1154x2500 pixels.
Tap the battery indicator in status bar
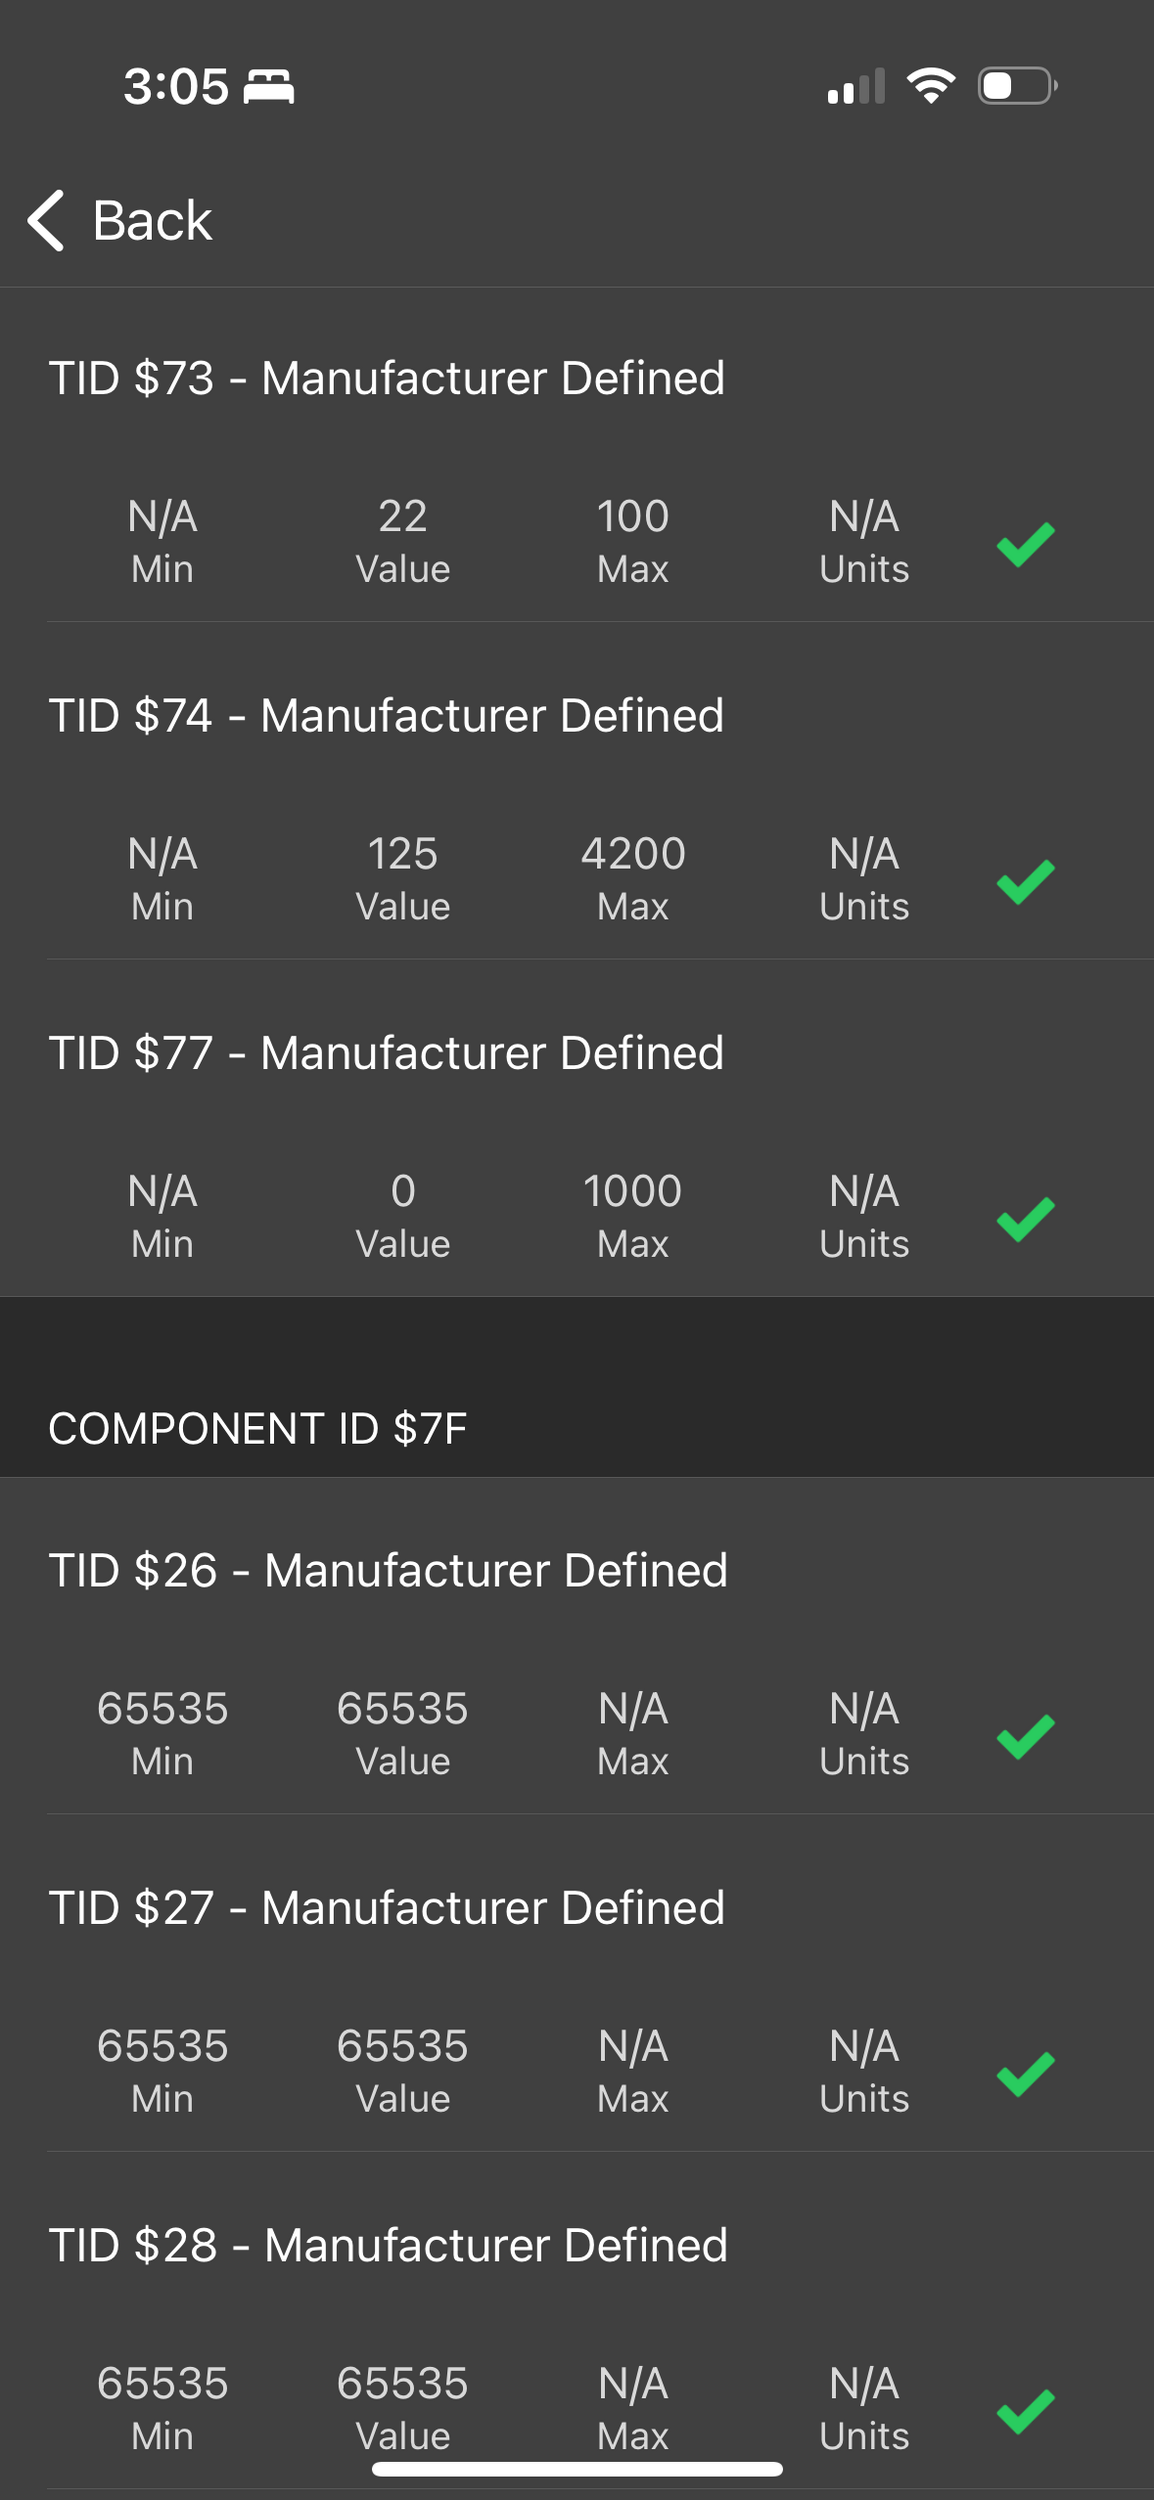[x=1017, y=86]
